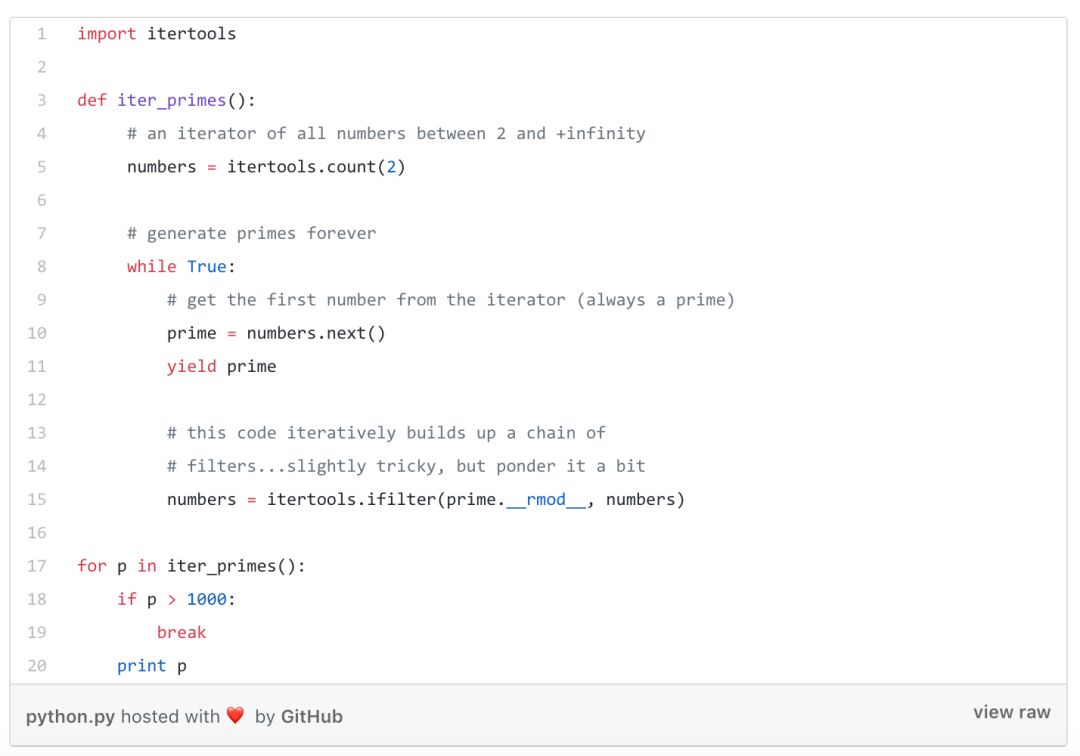This screenshot has width=1080, height=756.
Task: Select line number 11
Action: tap(37, 366)
